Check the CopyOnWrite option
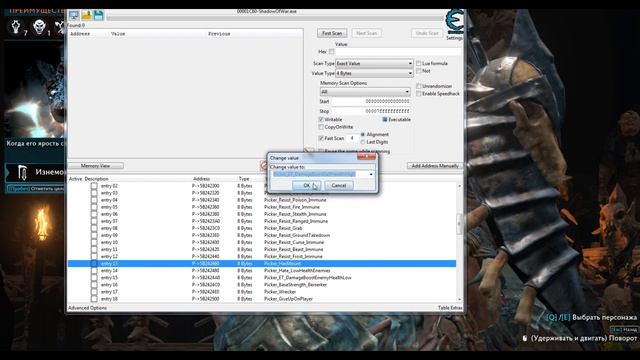Viewport: 640px width, 360px height. [x=321, y=127]
